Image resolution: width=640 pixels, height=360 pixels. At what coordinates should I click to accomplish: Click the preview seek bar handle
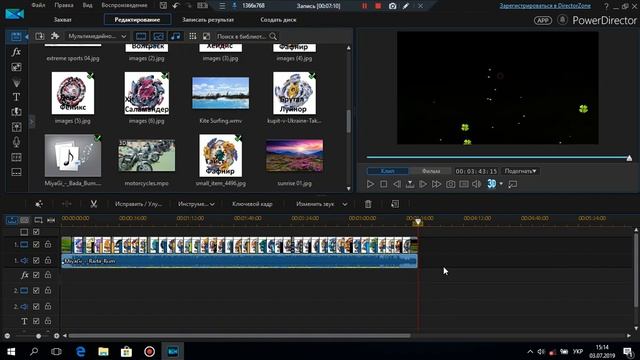coord(629,158)
